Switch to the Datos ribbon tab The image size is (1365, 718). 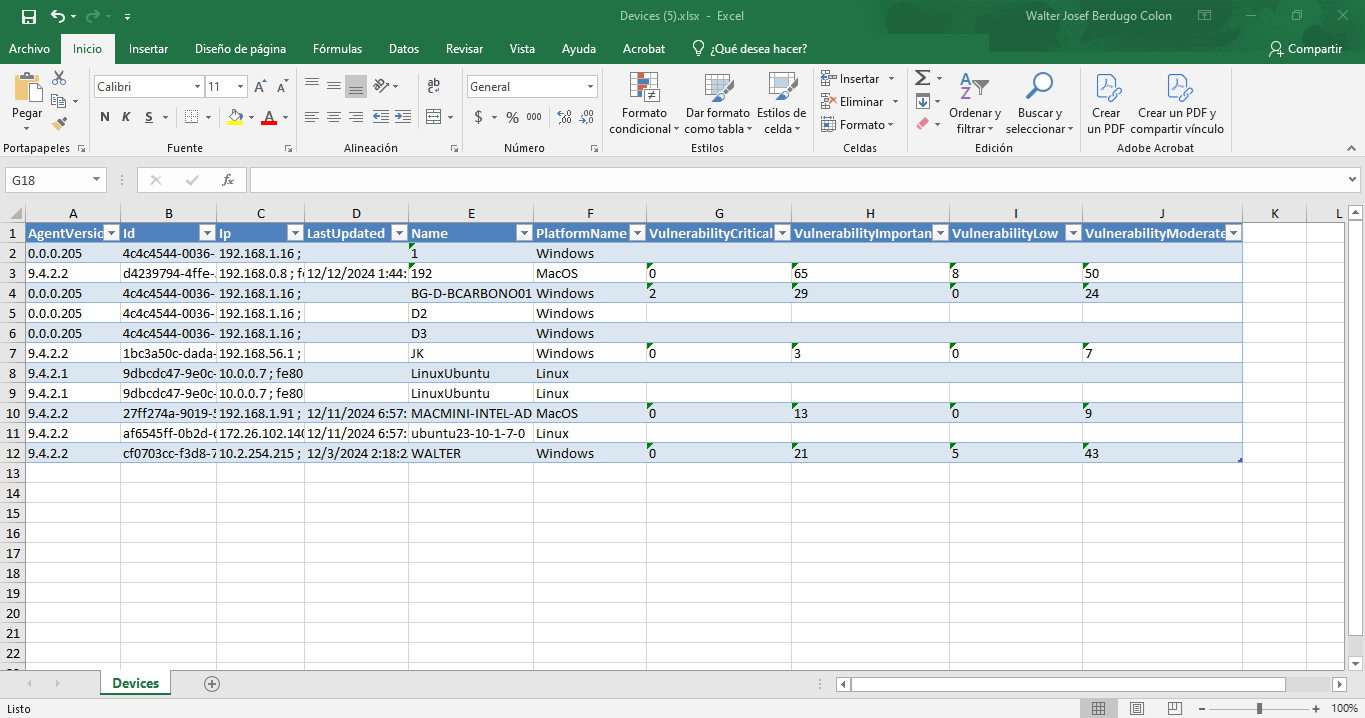click(404, 49)
